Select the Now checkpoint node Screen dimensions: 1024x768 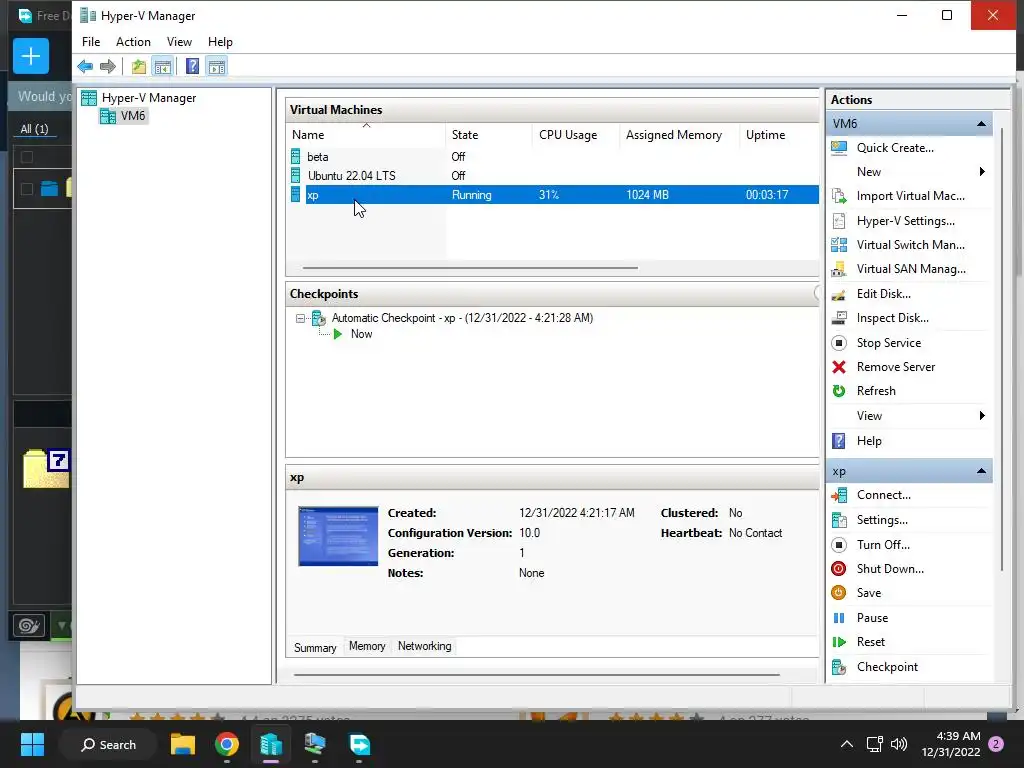coord(361,334)
